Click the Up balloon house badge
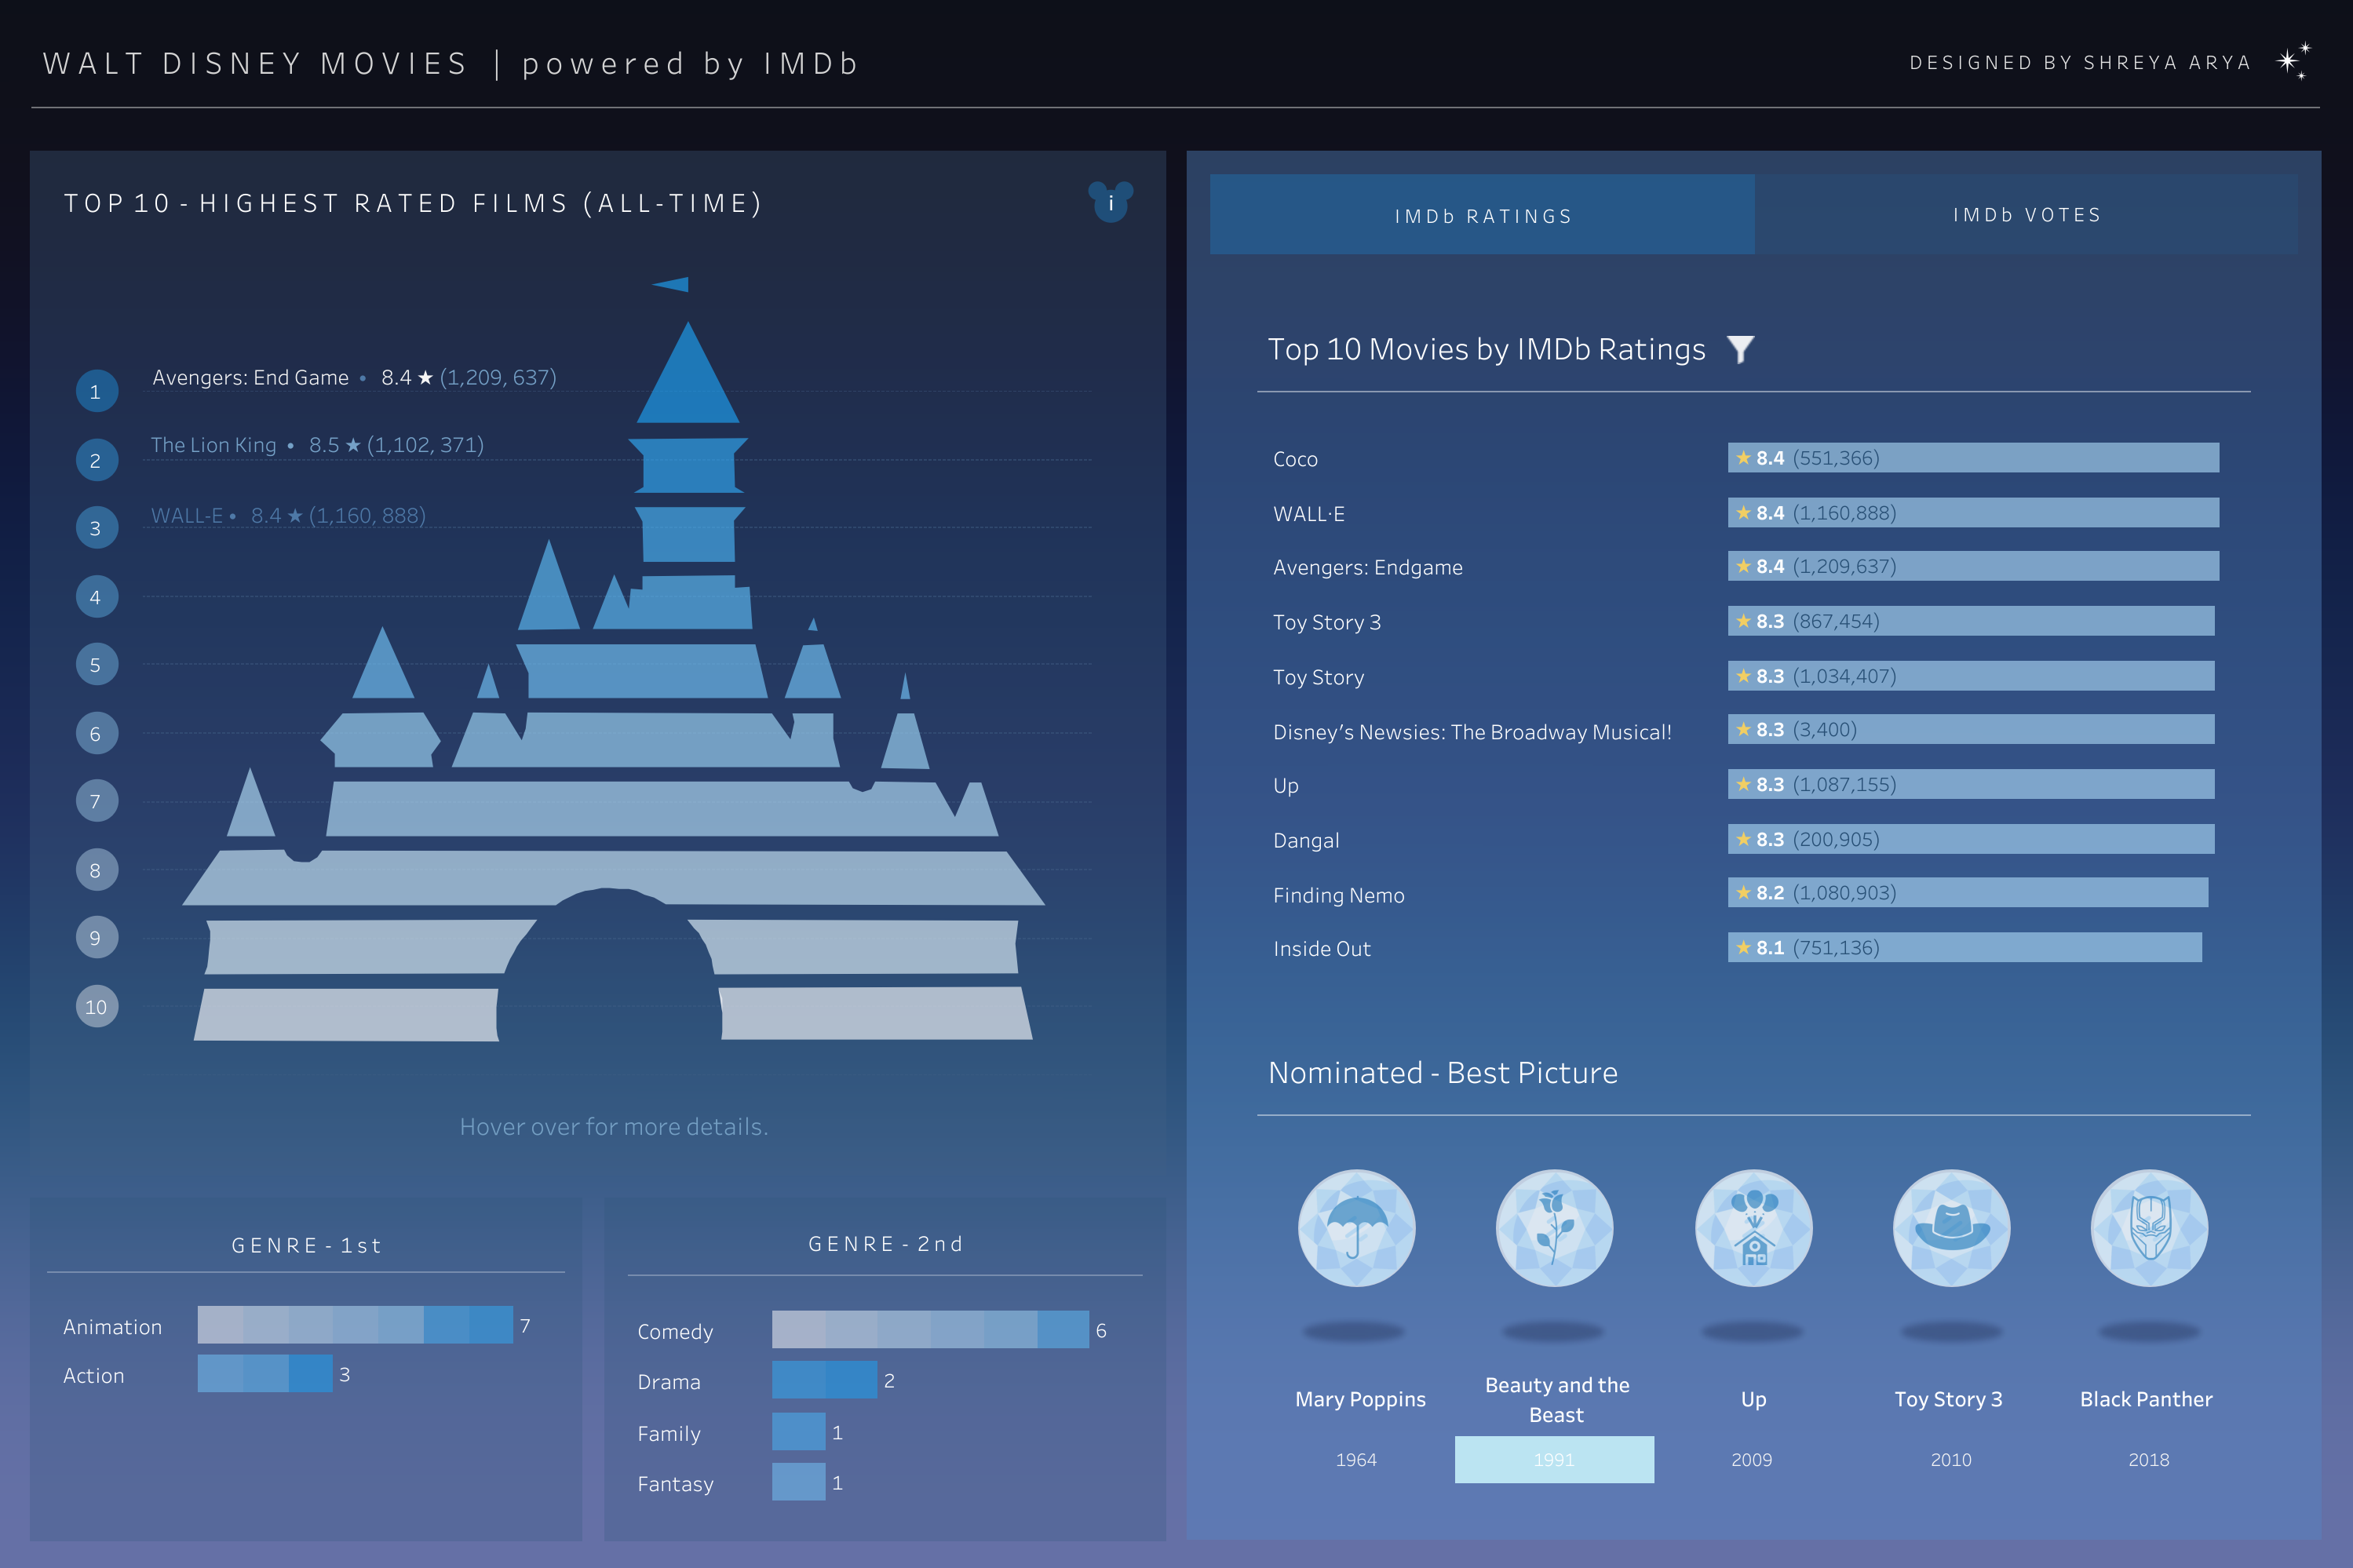 click(x=1753, y=1227)
